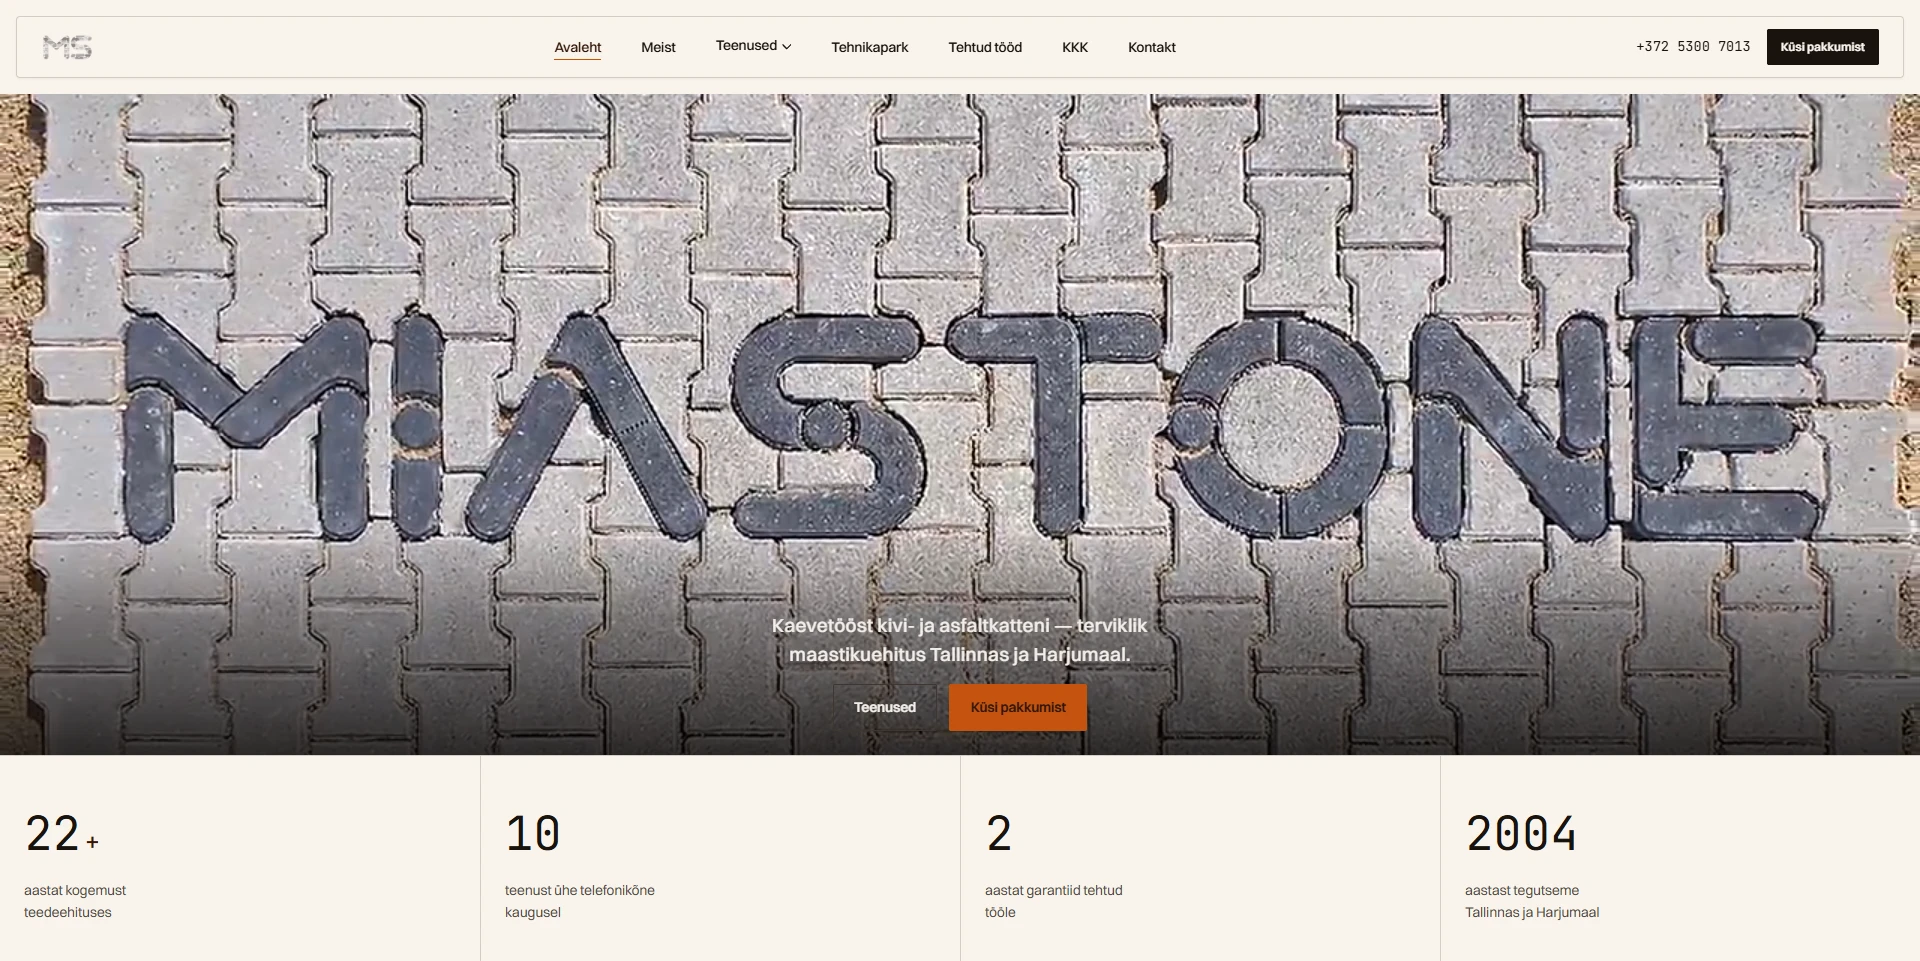Screen dimensions: 1920x961
Task: Call phone number +372 5300 7013
Action: (1693, 47)
